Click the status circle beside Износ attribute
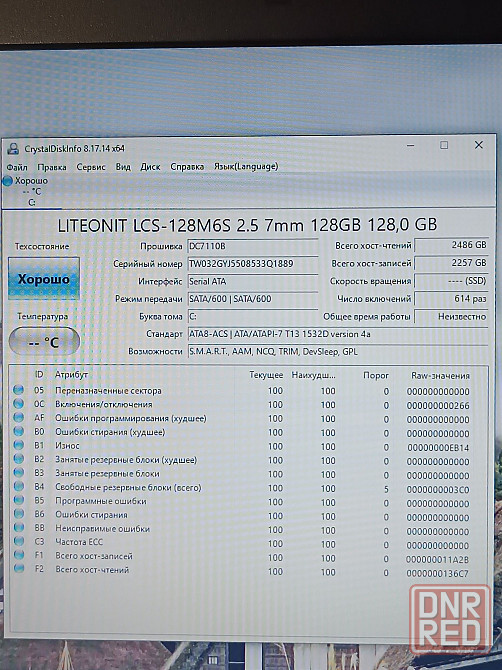 18,445
